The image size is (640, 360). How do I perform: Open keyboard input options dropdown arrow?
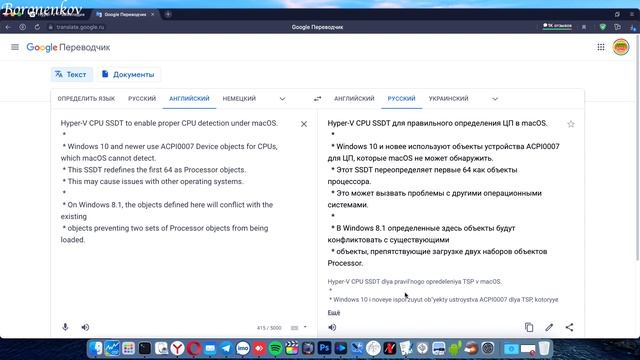coord(305,327)
